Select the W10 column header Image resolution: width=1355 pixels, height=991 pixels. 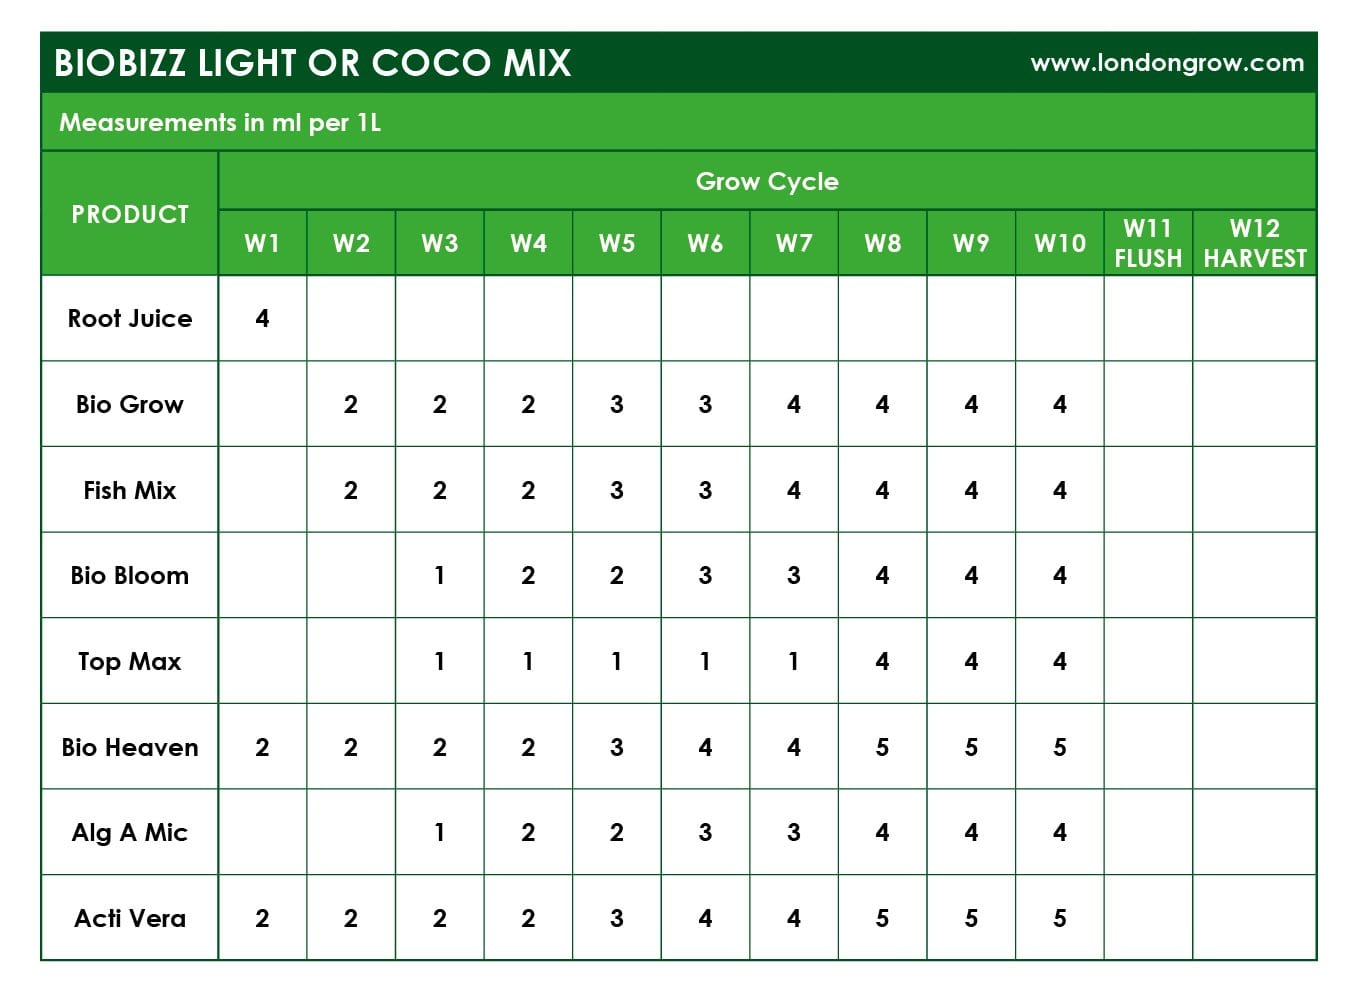1060,243
